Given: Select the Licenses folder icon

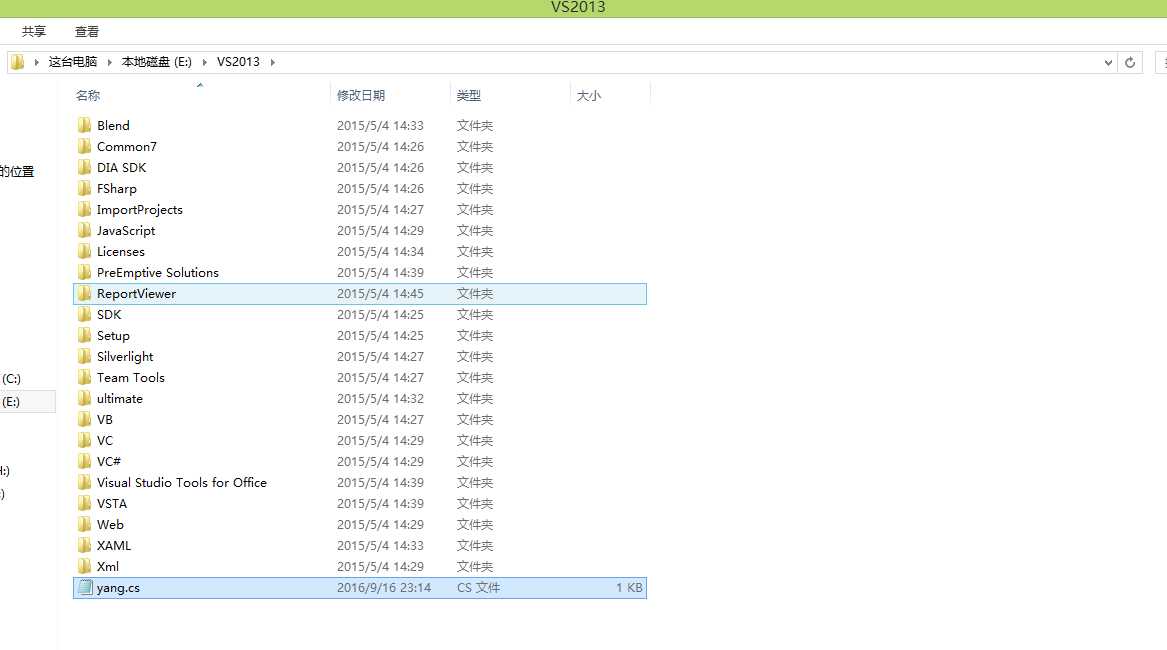Looking at the screenshot, I should (84, 251).
